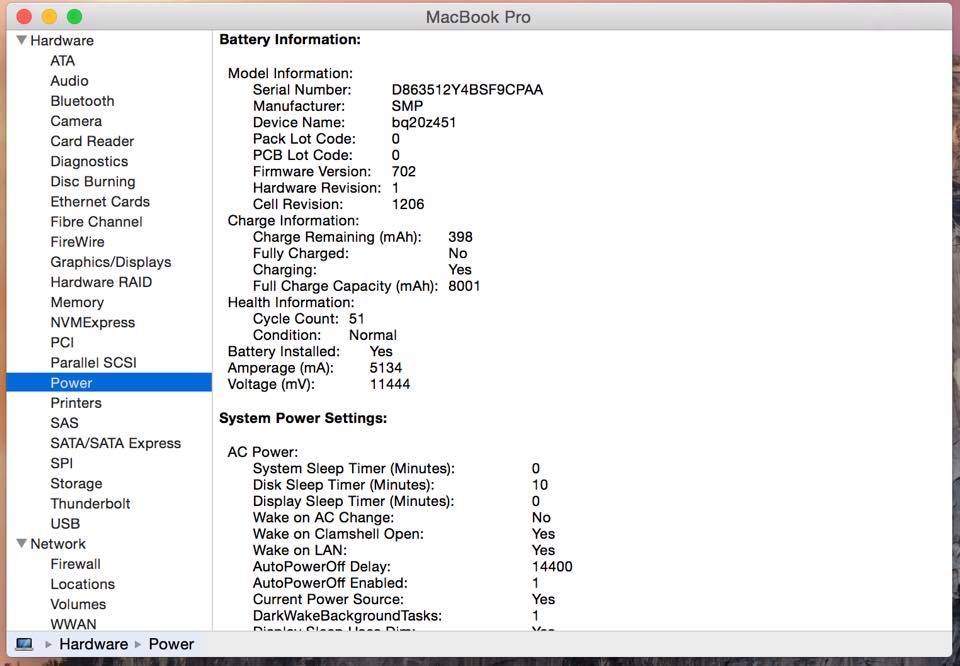Select Storage from the hardware list
960x666 pixels.
76,484
